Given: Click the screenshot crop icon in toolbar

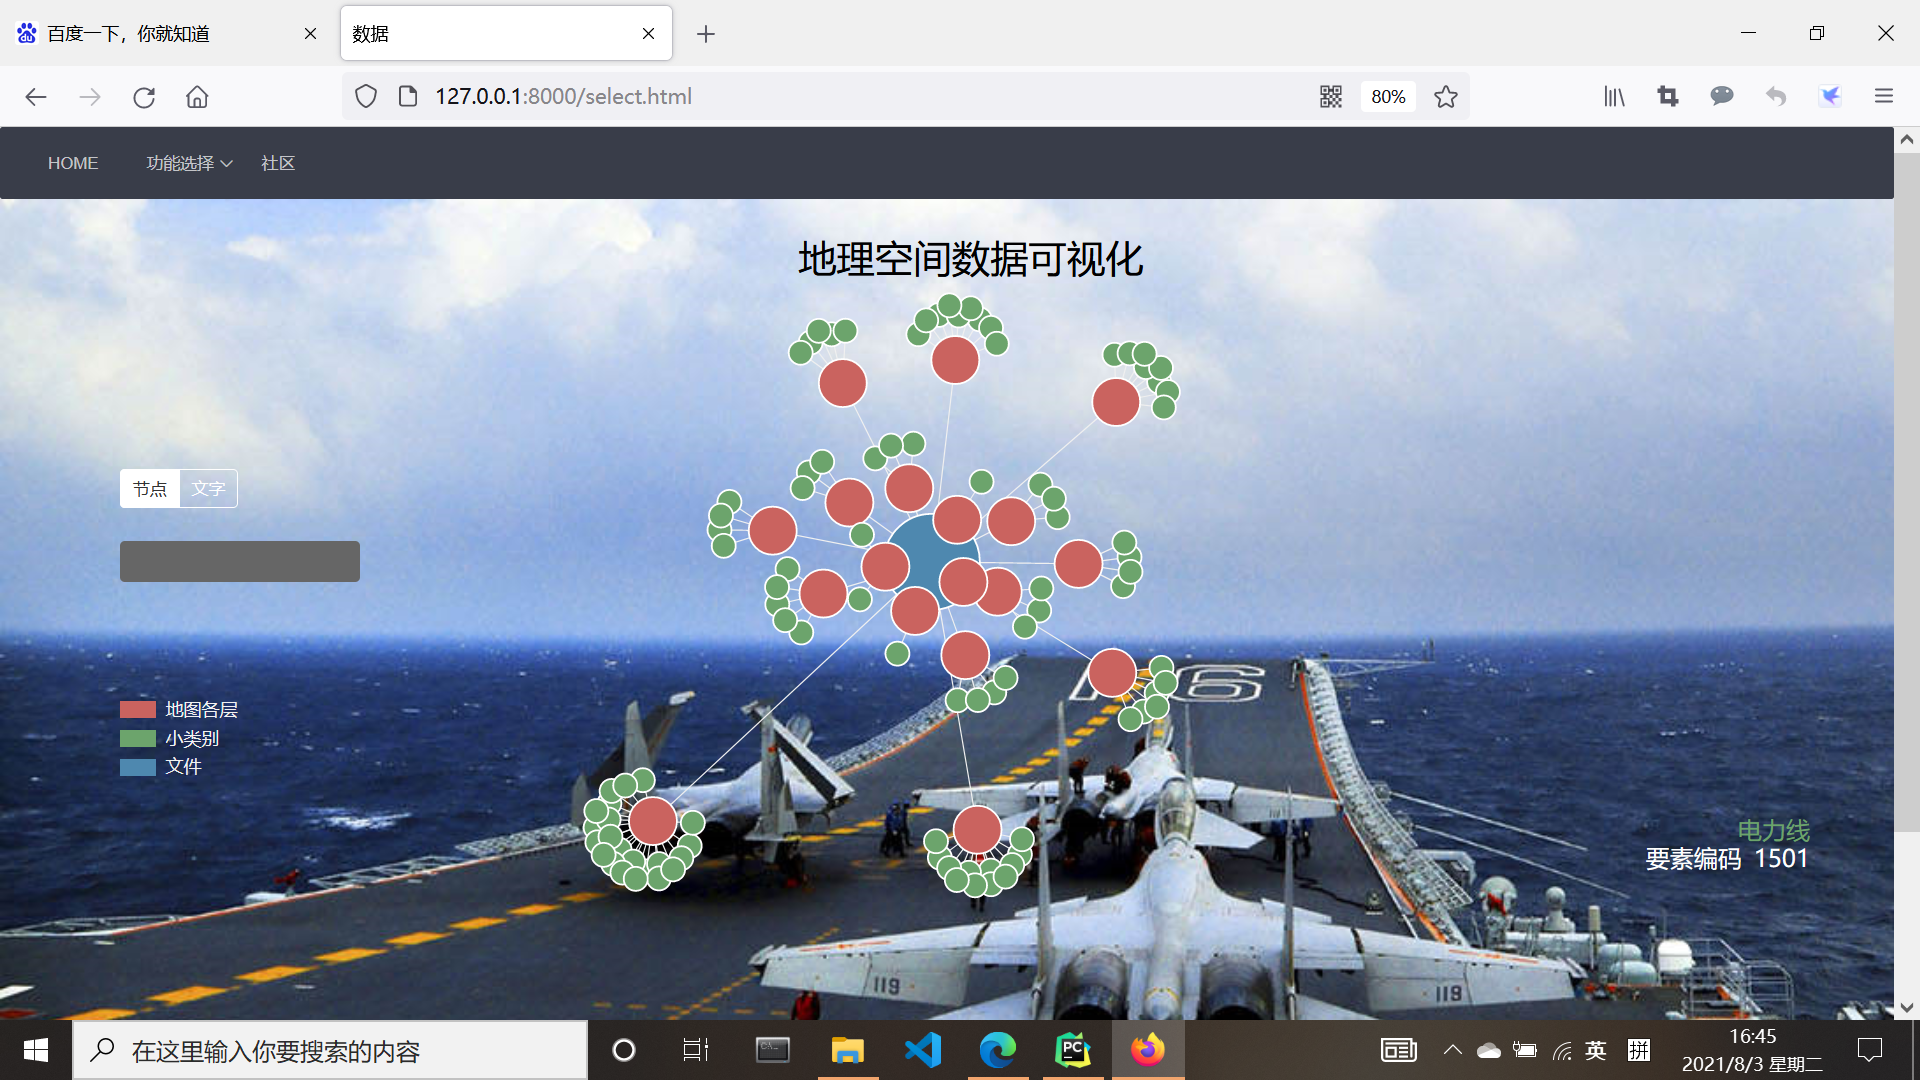Looking at the screenshot, I should 1668,96.
